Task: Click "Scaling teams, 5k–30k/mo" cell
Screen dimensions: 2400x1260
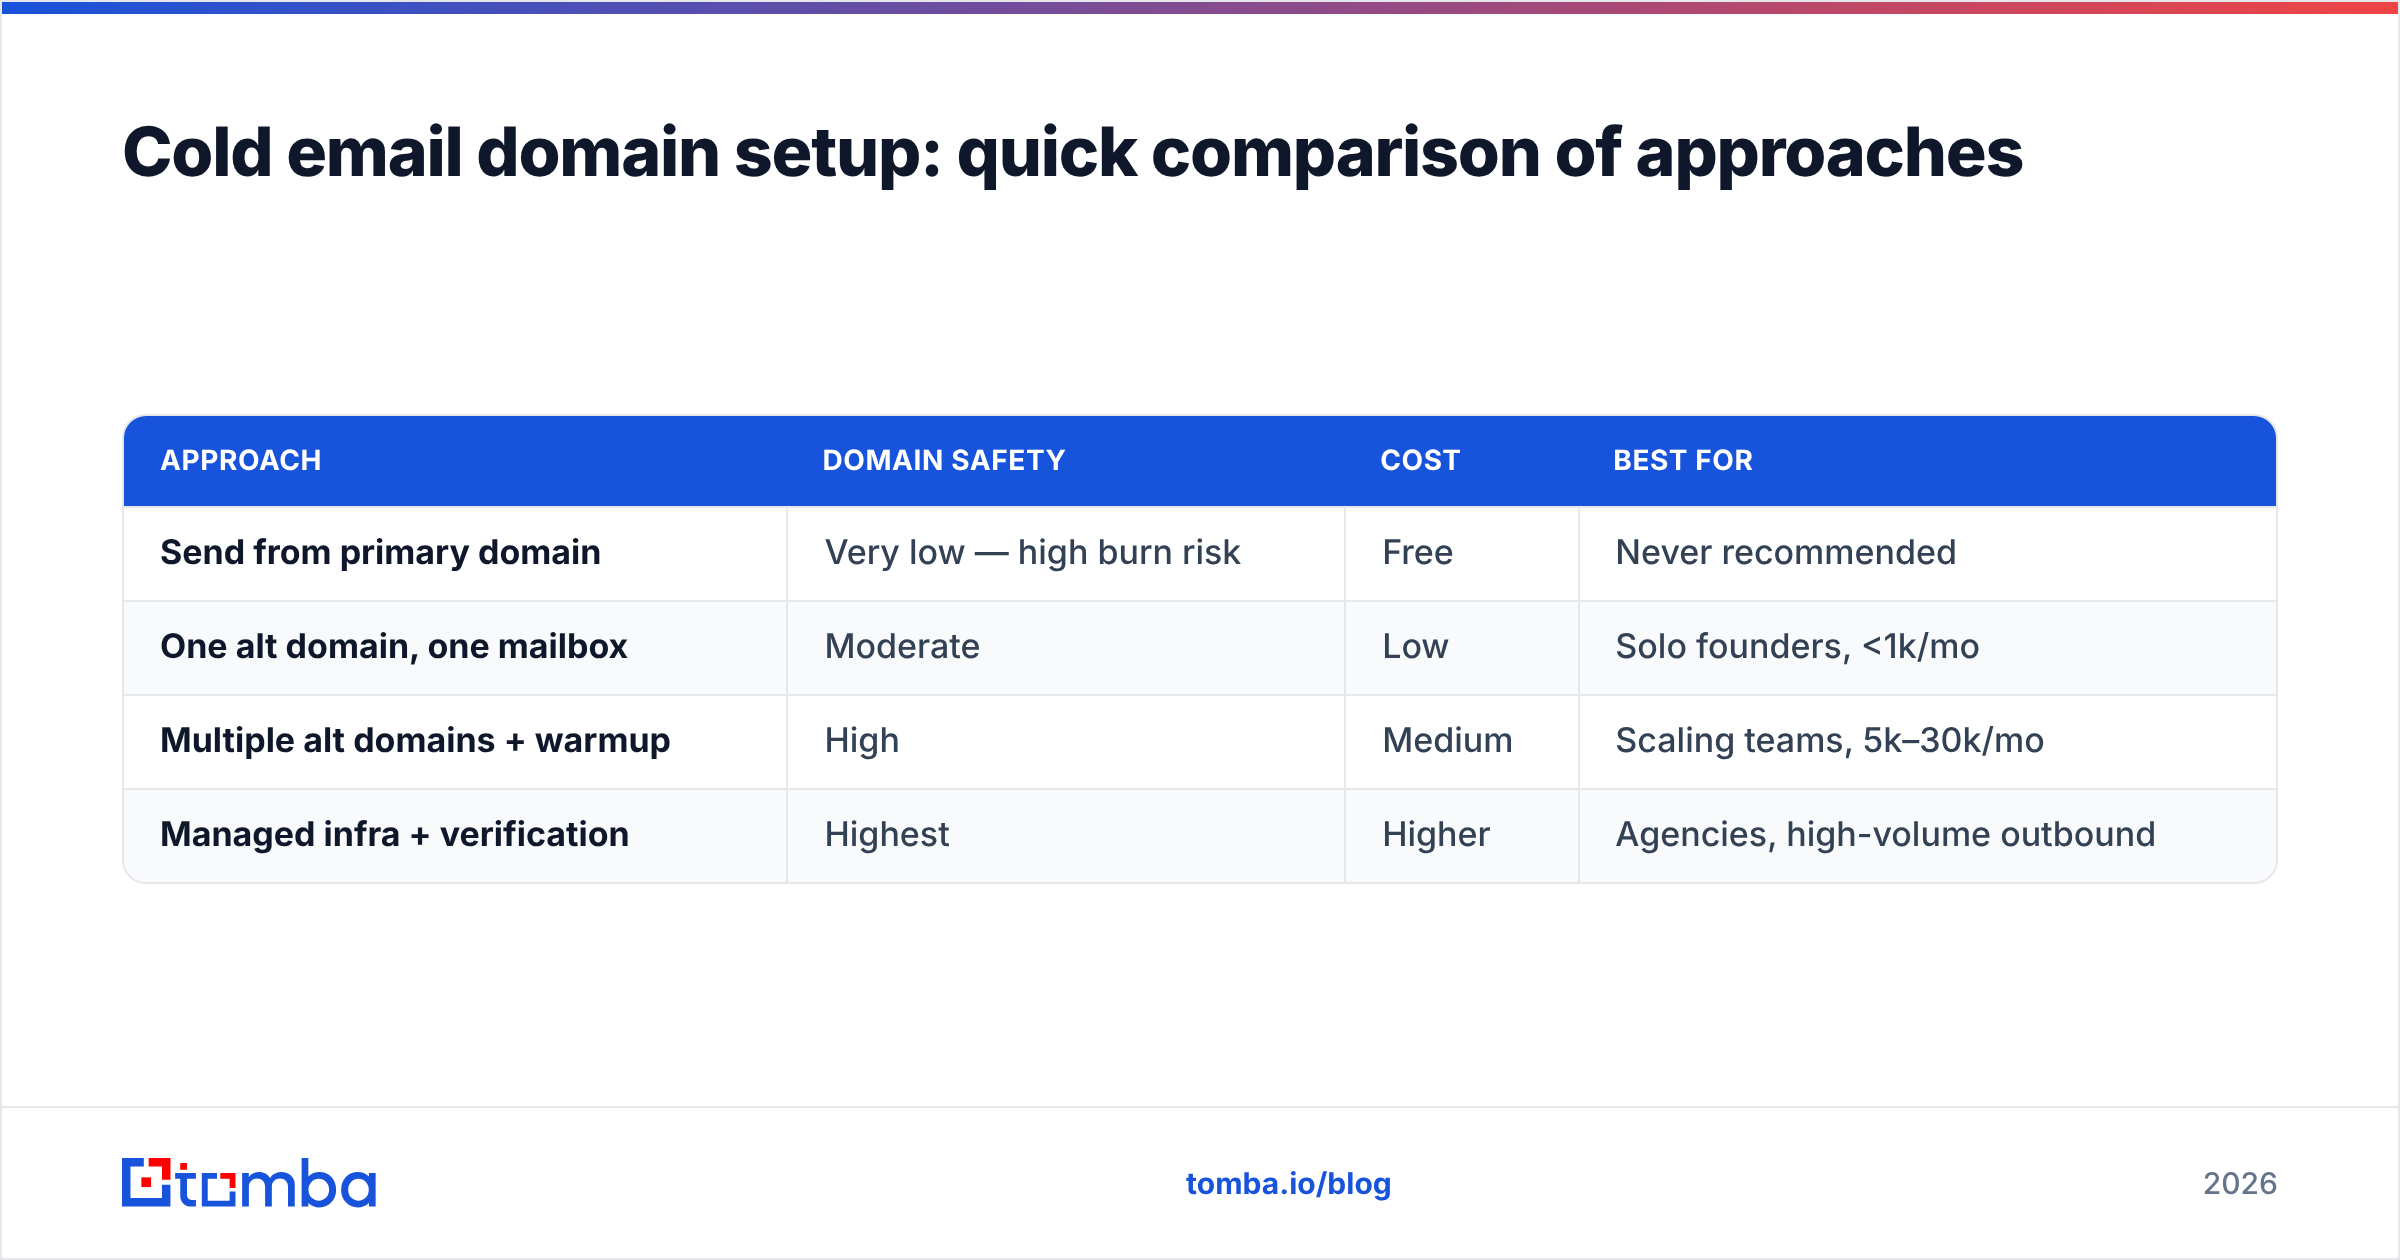Action: tap(1927, 741)
